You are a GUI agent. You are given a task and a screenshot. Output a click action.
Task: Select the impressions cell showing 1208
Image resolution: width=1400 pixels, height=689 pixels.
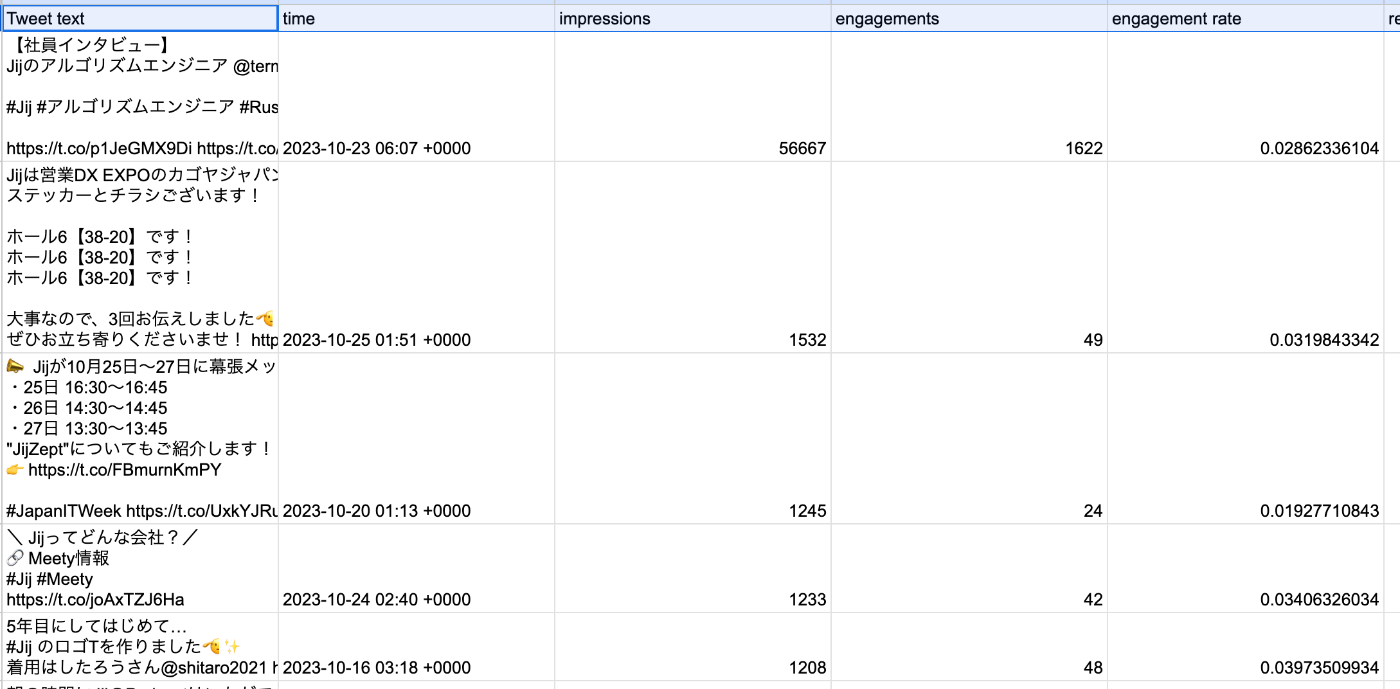click(693, 647)
